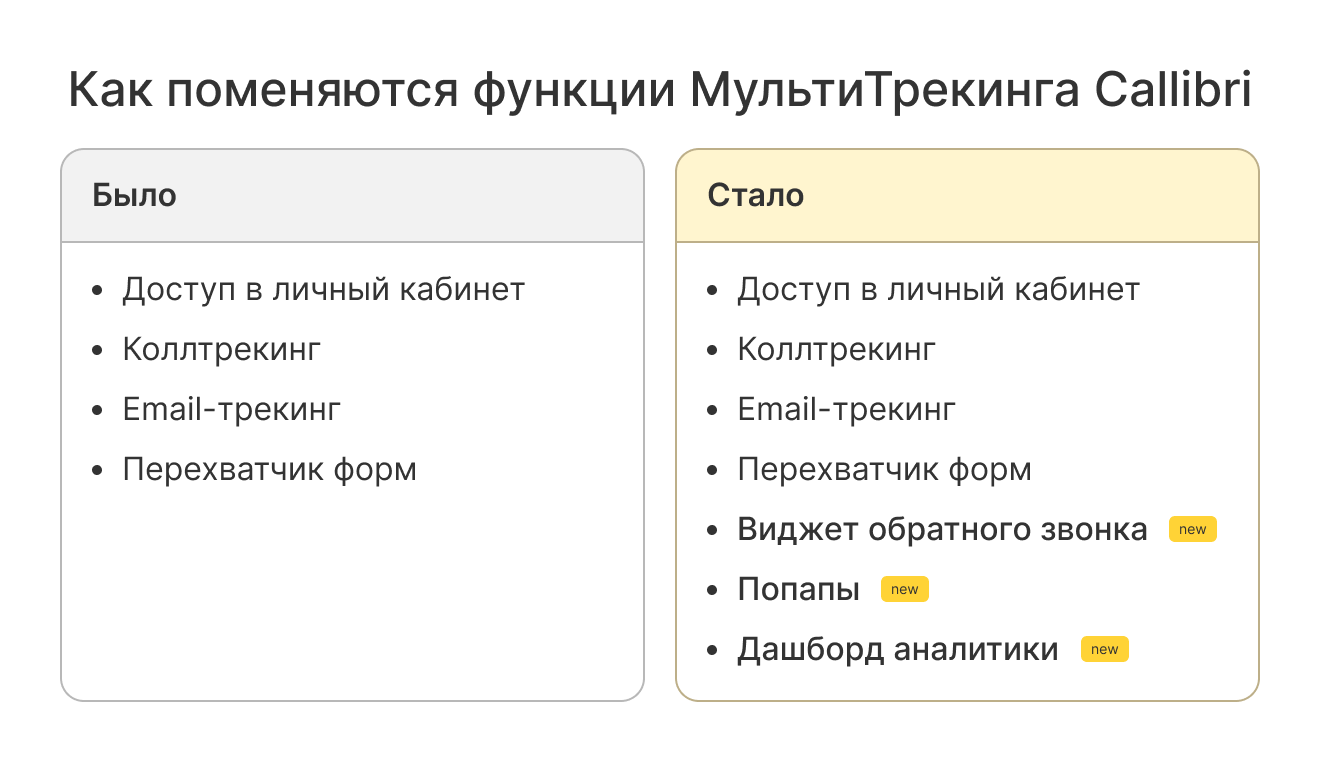This screenshot has height=762, width=1320.
Task: Click Доступ в личный кабинет under Стало
Action: coord(938,290)
